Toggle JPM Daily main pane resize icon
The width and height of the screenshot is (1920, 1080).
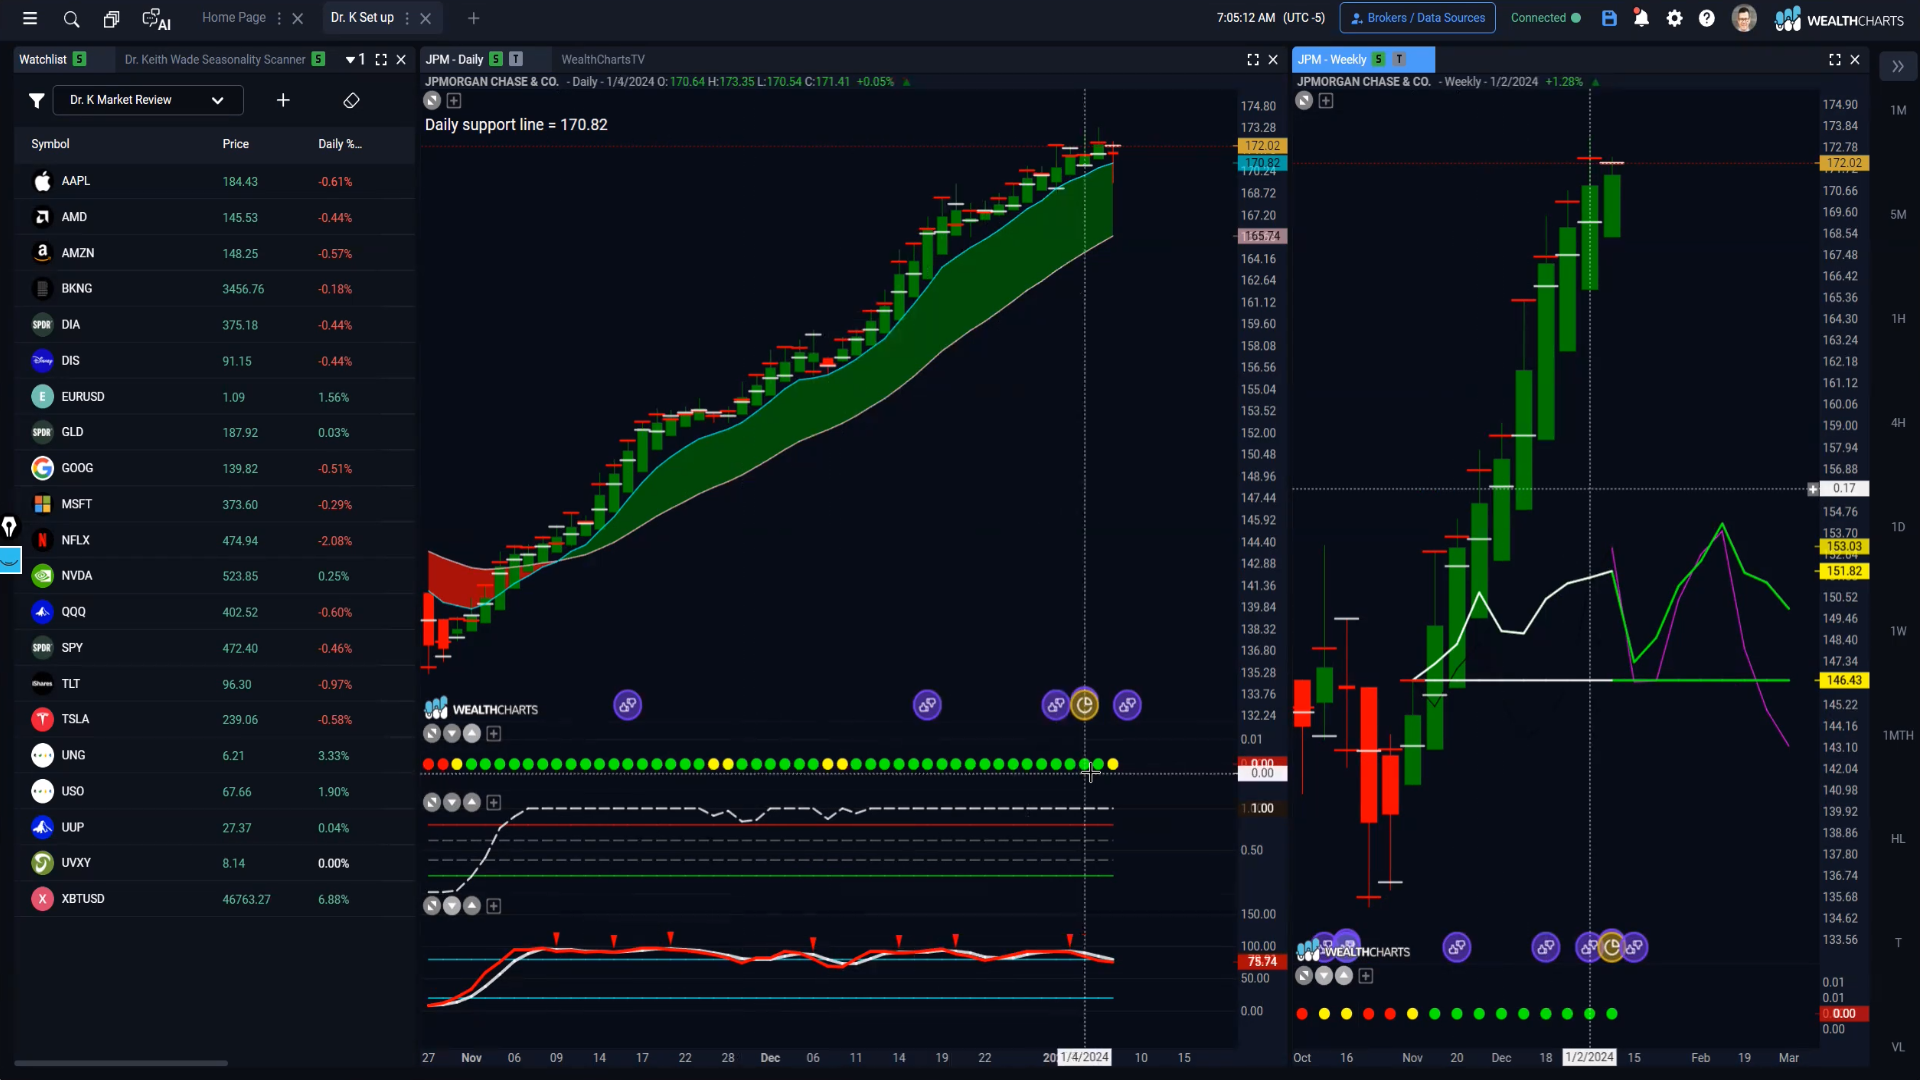click(x=432, y=101)
